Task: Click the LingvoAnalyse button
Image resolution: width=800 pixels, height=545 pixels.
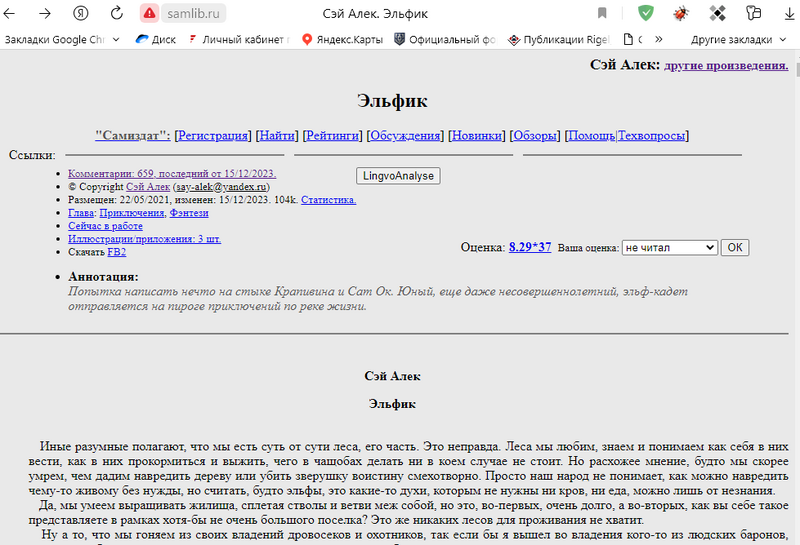Action: click(x=398, y=176)
